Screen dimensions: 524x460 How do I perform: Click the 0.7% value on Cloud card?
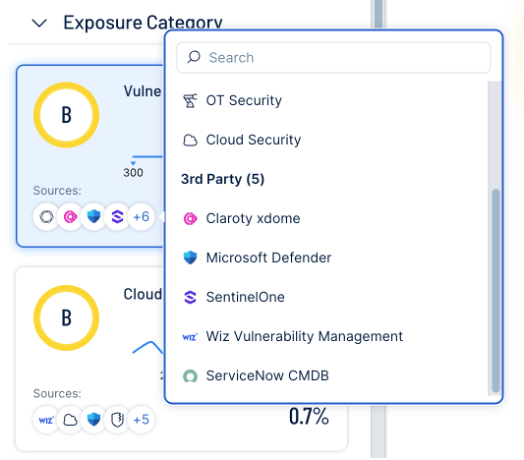tap(309, 417)
